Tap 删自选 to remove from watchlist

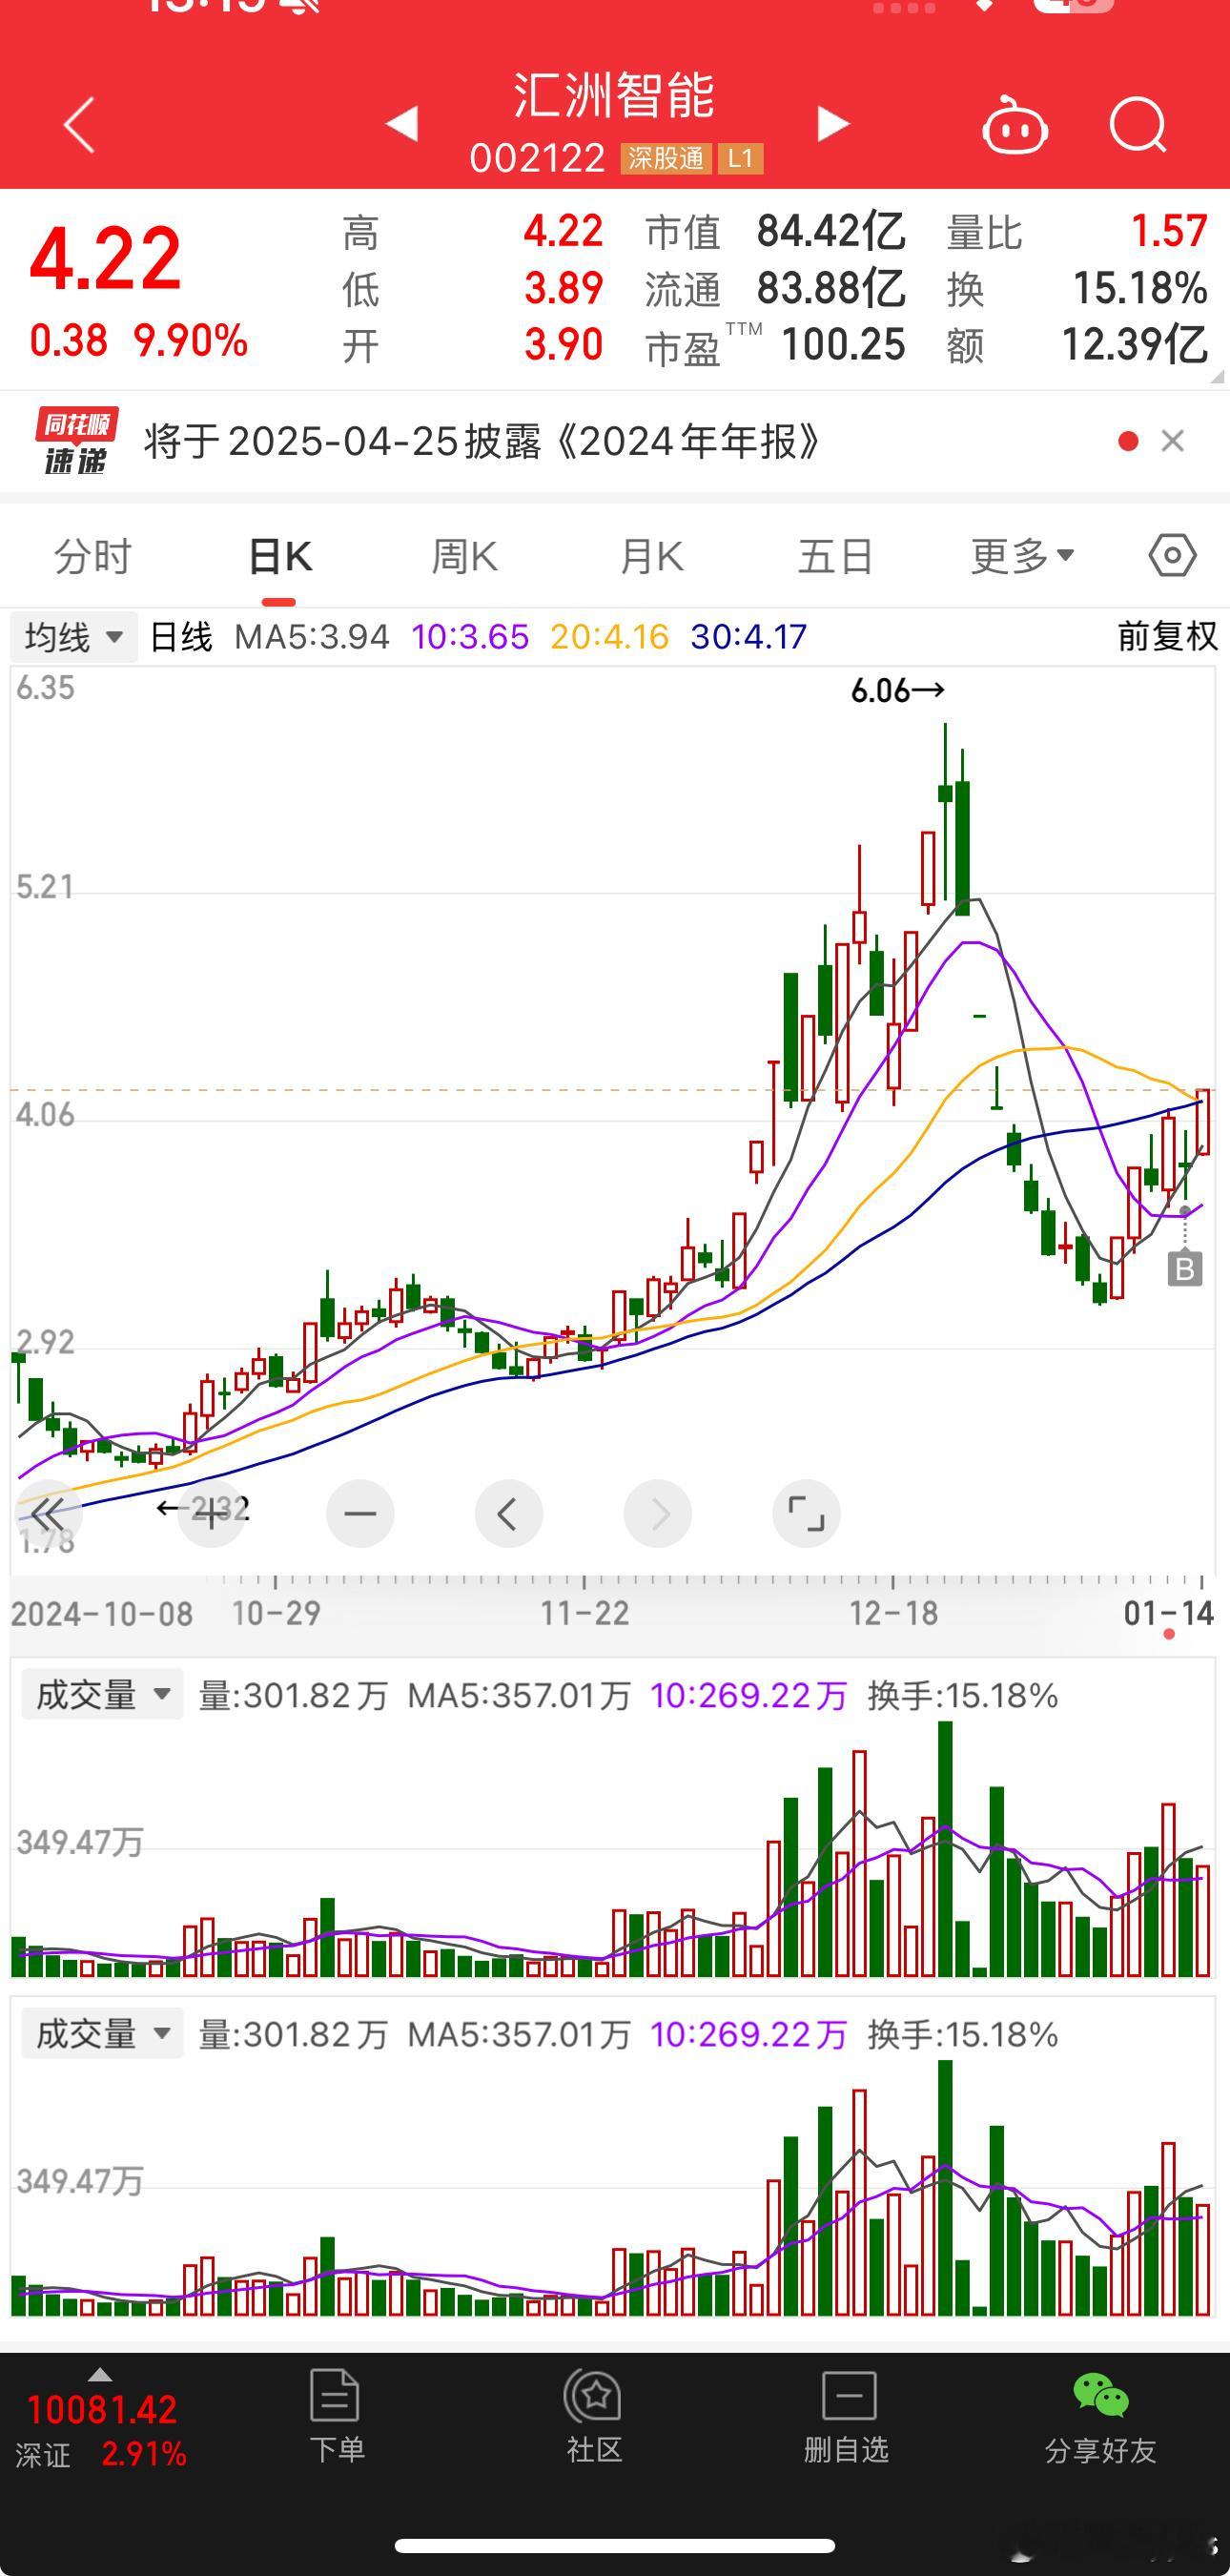click(x=847, y=2416)
